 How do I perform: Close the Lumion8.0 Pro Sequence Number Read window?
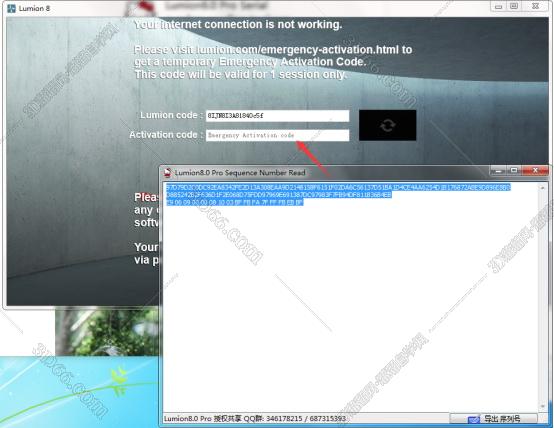536,171
